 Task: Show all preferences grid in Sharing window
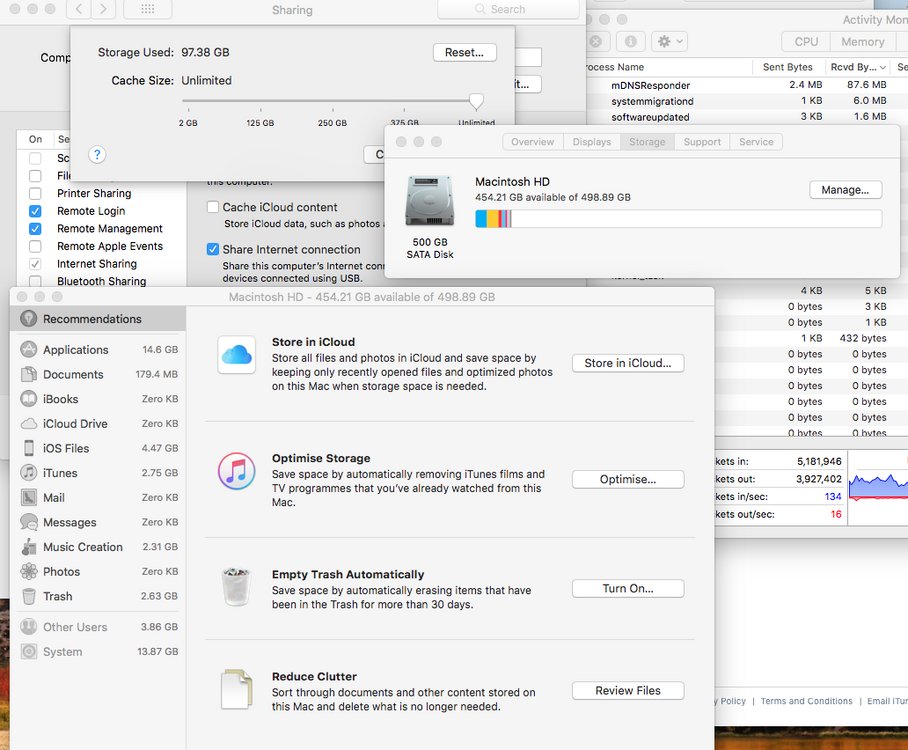pos(148,9)
